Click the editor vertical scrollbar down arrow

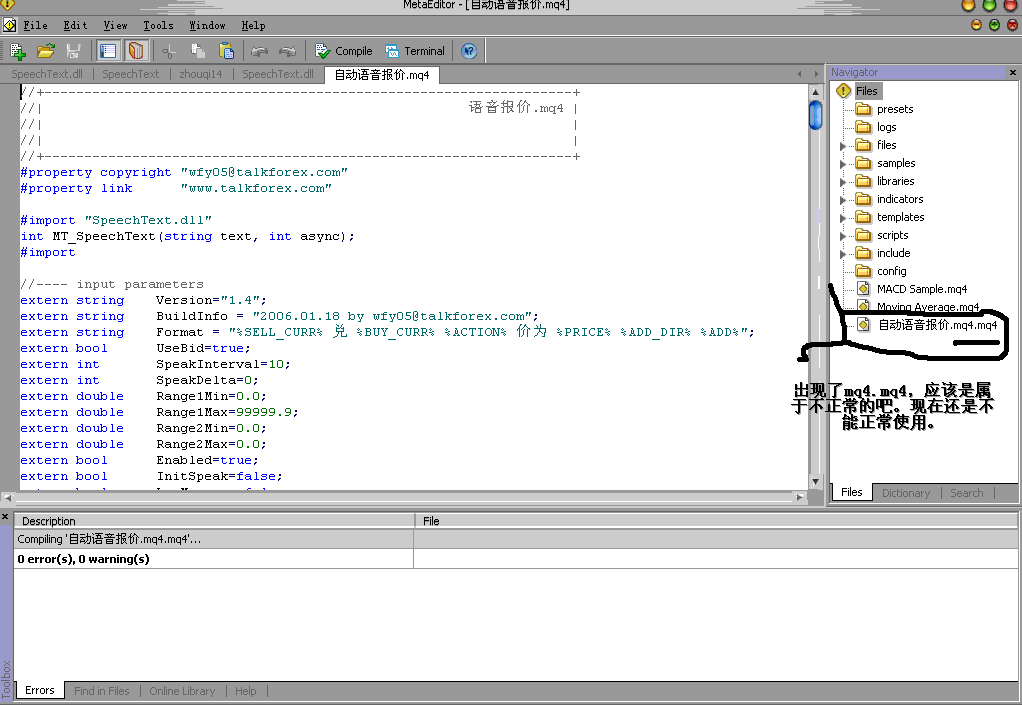[x=815, y=482]
